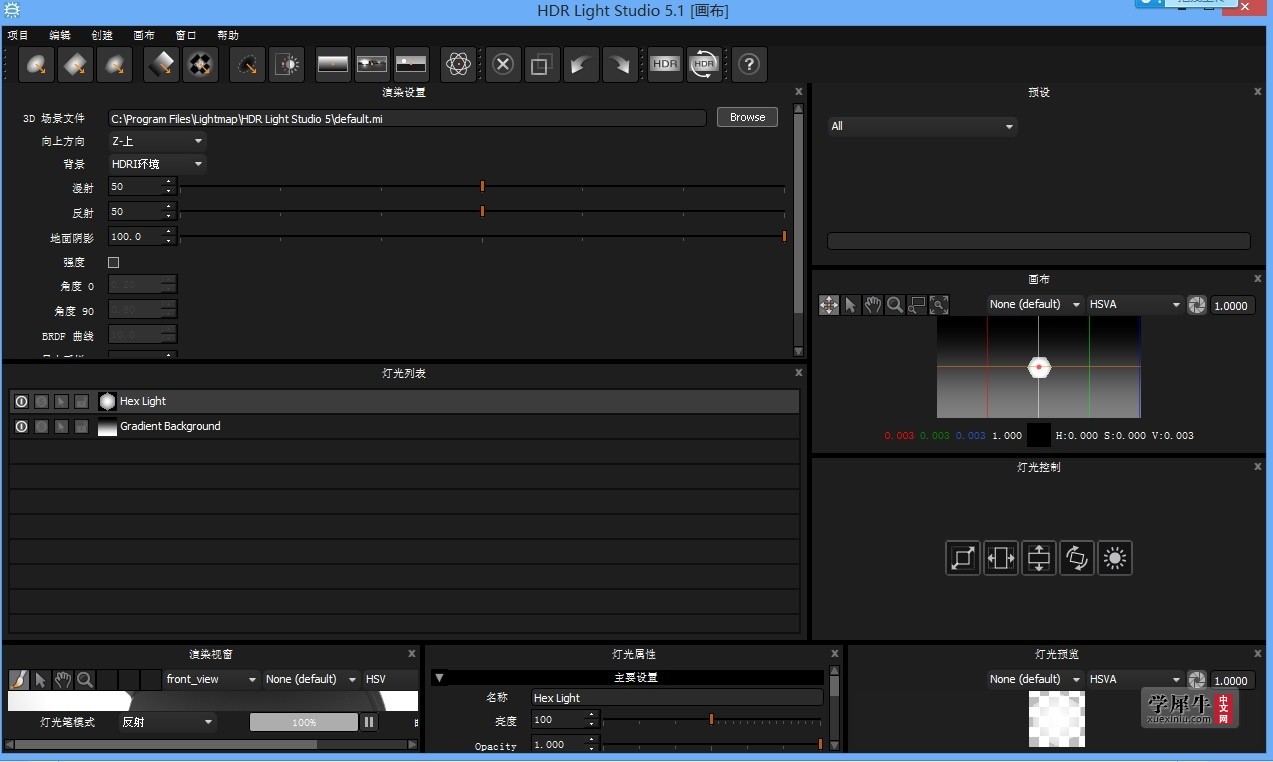
Task: Click the sun half-circle toolbar icon
Action: tap(287, 64)
